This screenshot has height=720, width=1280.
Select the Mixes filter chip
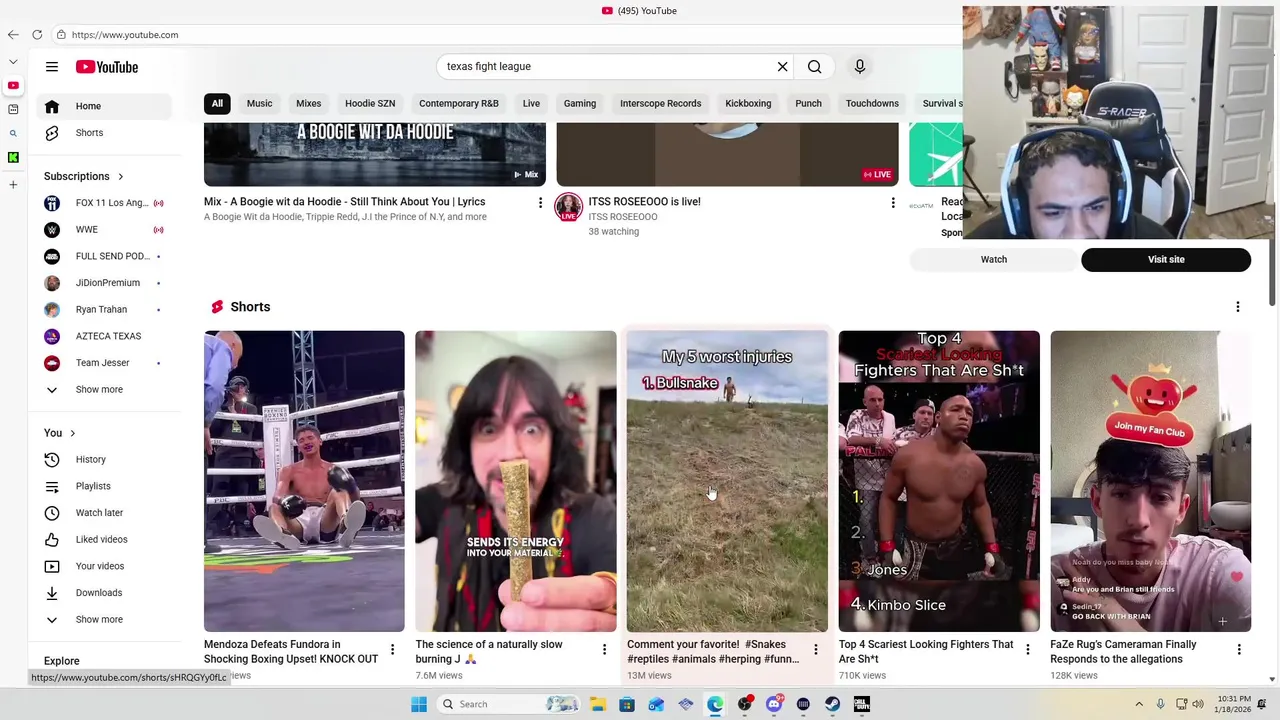(308, 103)
